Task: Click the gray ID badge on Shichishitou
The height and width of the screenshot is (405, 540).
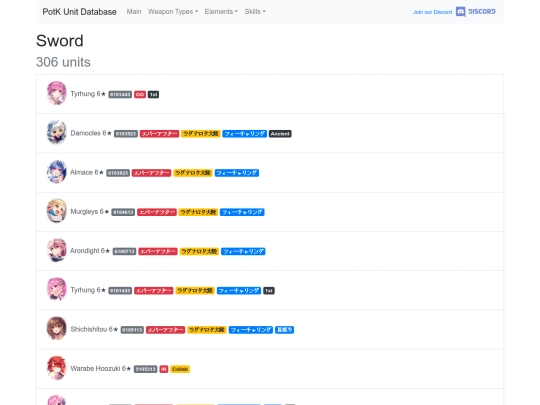Action: [132, 330]
